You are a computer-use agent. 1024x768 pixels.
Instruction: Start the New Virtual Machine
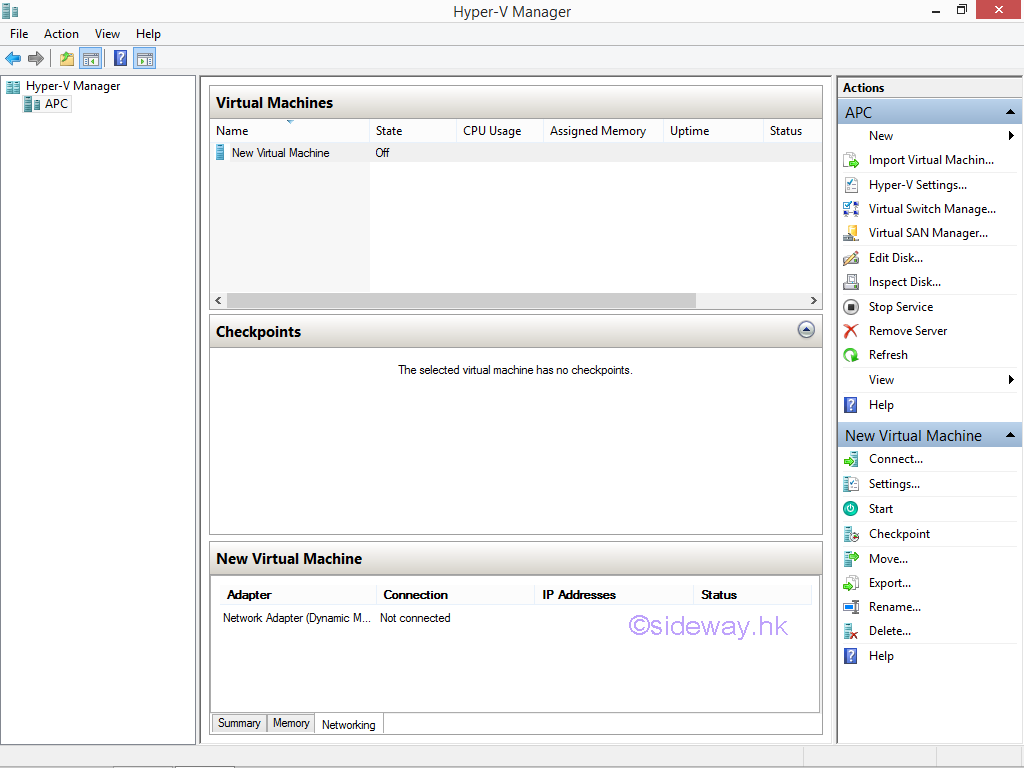tap(880, 509)
